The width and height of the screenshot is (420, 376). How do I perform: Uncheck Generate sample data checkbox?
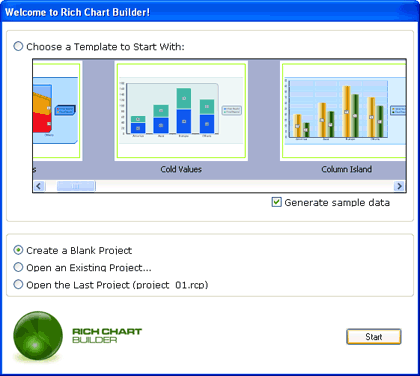pyautogui.click(x=276, y=202)
